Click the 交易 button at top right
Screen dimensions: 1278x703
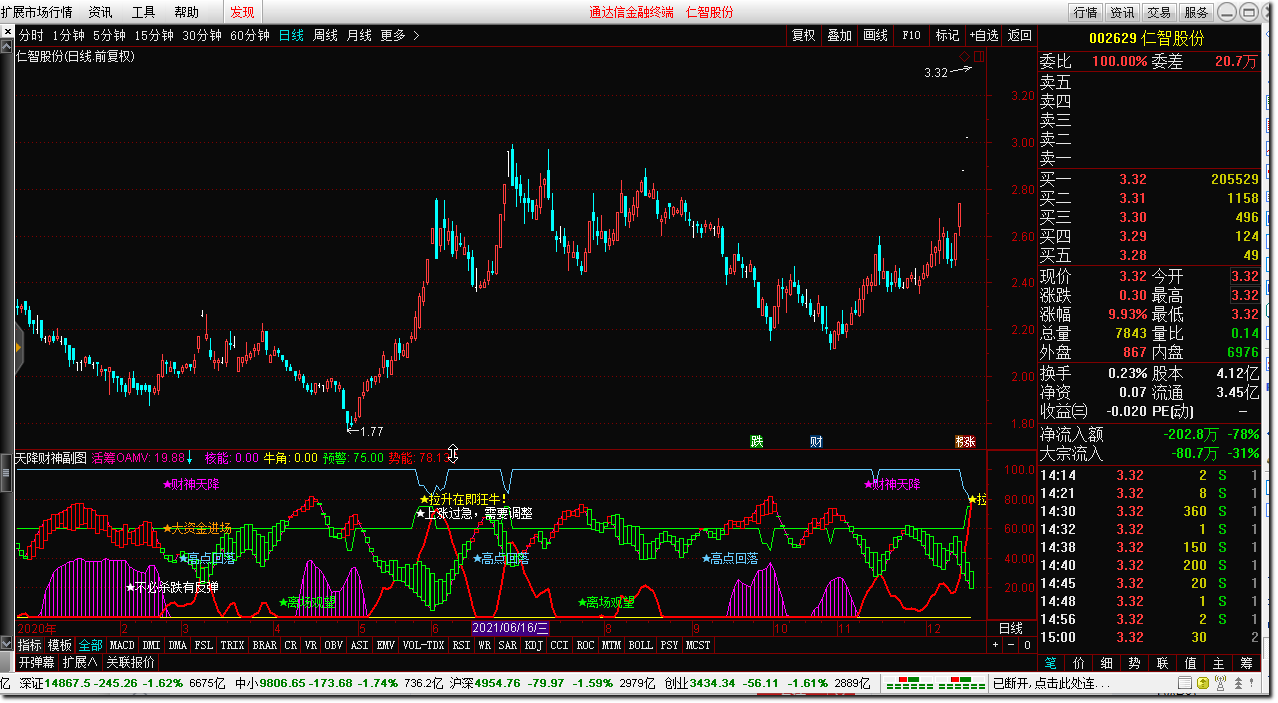tap(1159, 12)
